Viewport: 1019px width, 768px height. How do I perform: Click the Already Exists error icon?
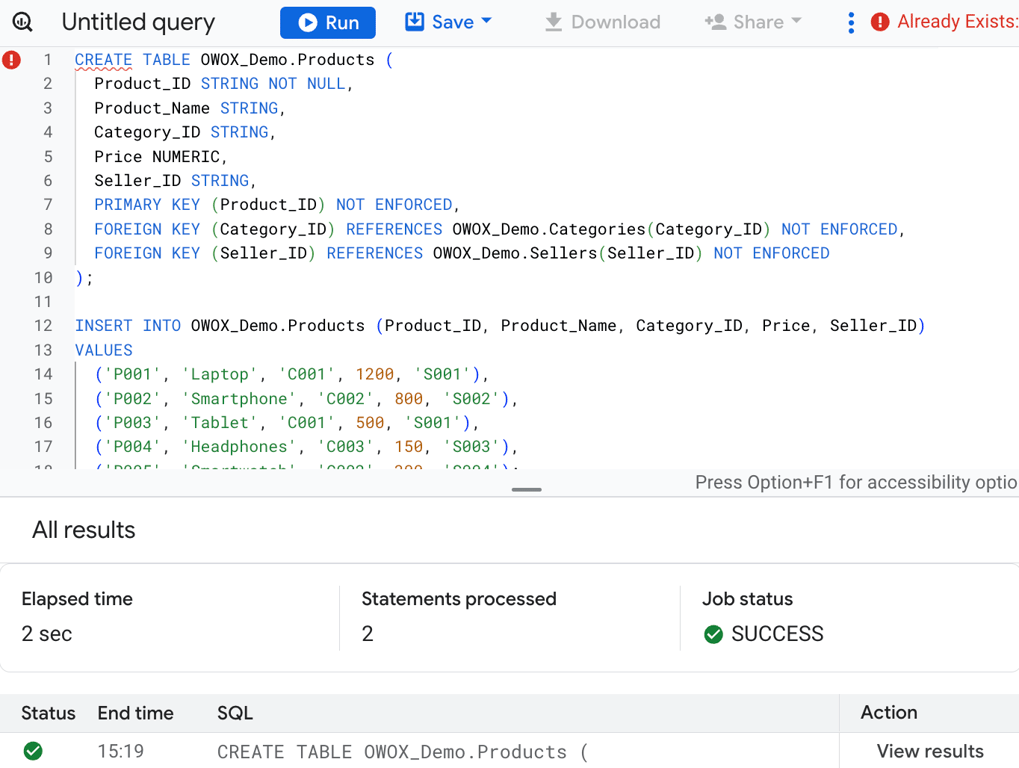coord(880,22)
